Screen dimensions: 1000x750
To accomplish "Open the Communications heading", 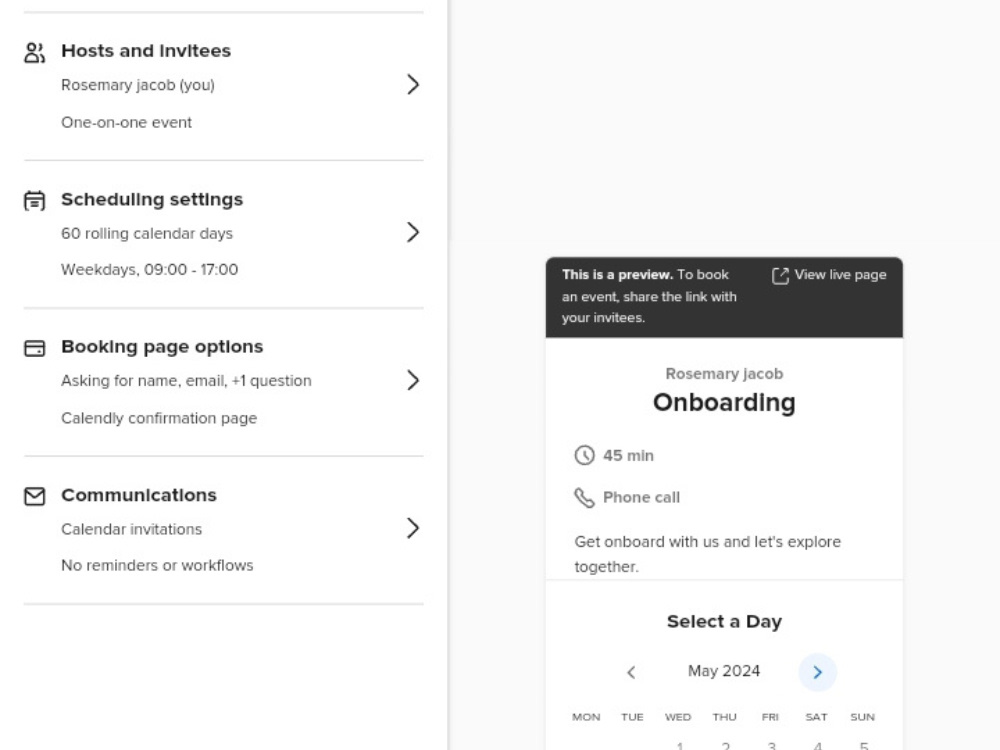I will click(x=139, y=495).
